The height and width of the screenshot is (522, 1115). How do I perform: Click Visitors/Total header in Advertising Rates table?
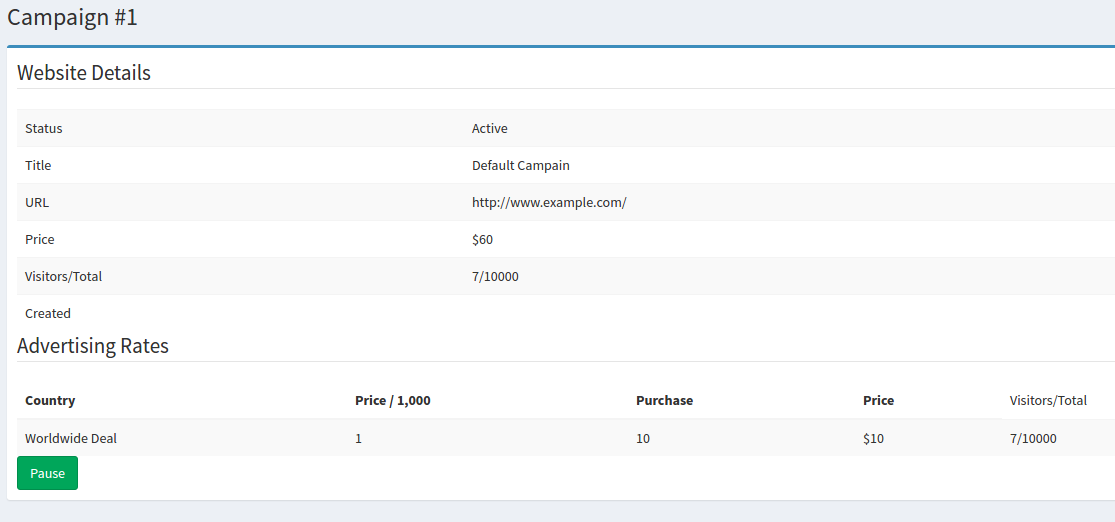(x=1048, y=400)
